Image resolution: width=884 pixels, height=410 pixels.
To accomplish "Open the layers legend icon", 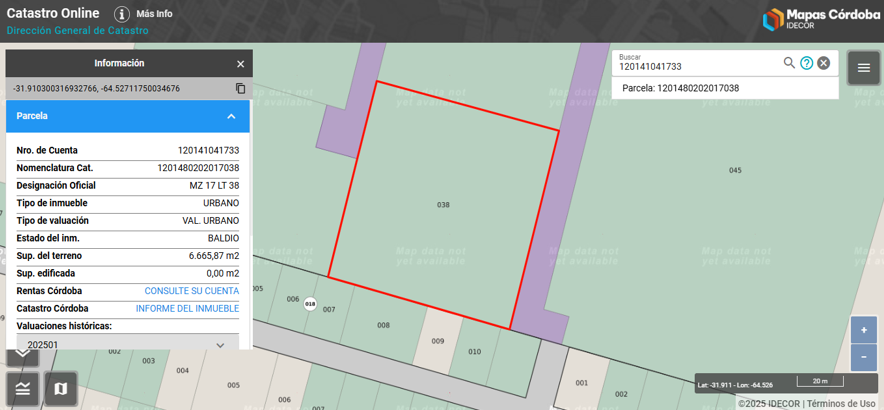I will 23,388.
